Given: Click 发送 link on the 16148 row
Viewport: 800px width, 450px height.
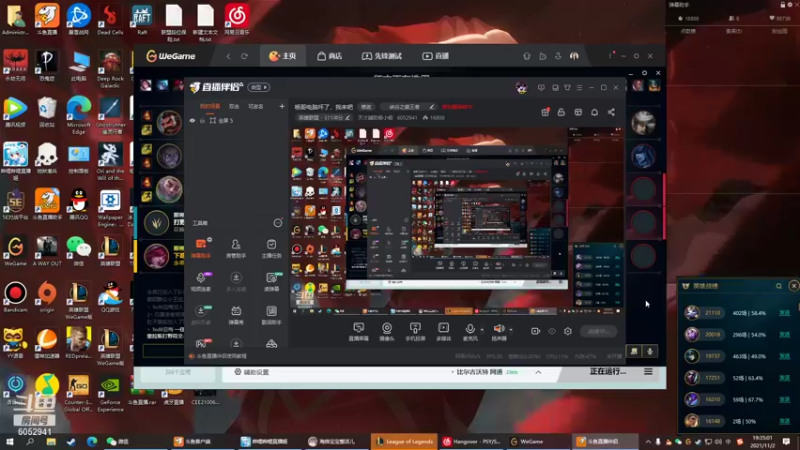Looking at the screenshot, I should [784, 421].
